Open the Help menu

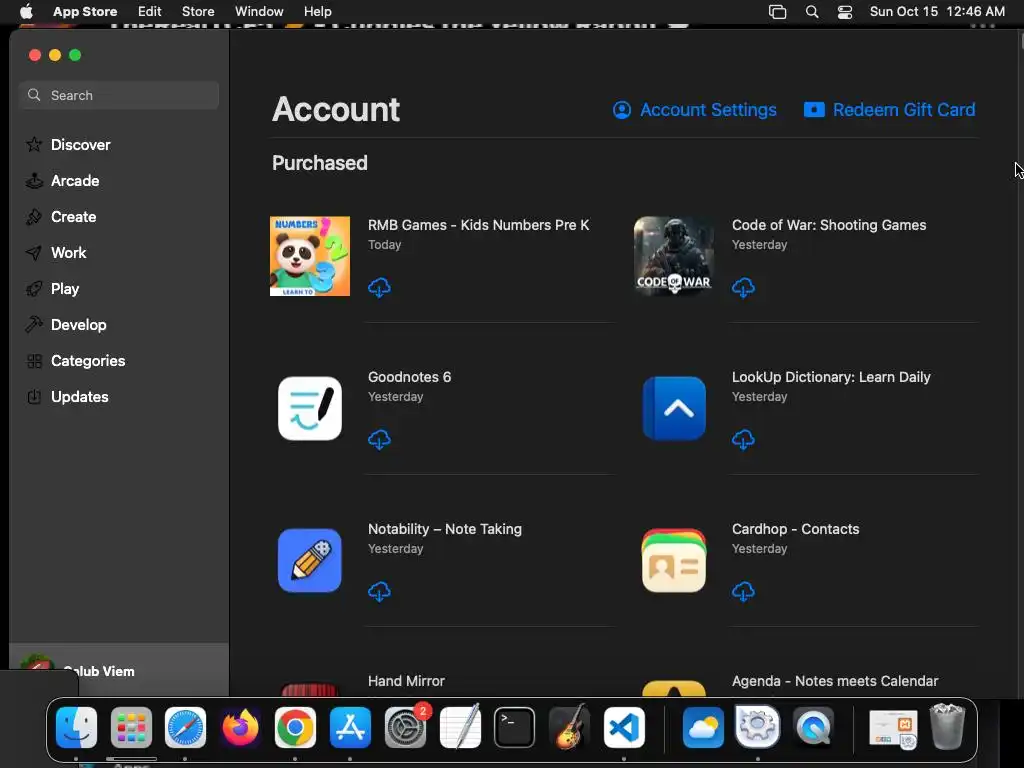click(x=317, y=12)
